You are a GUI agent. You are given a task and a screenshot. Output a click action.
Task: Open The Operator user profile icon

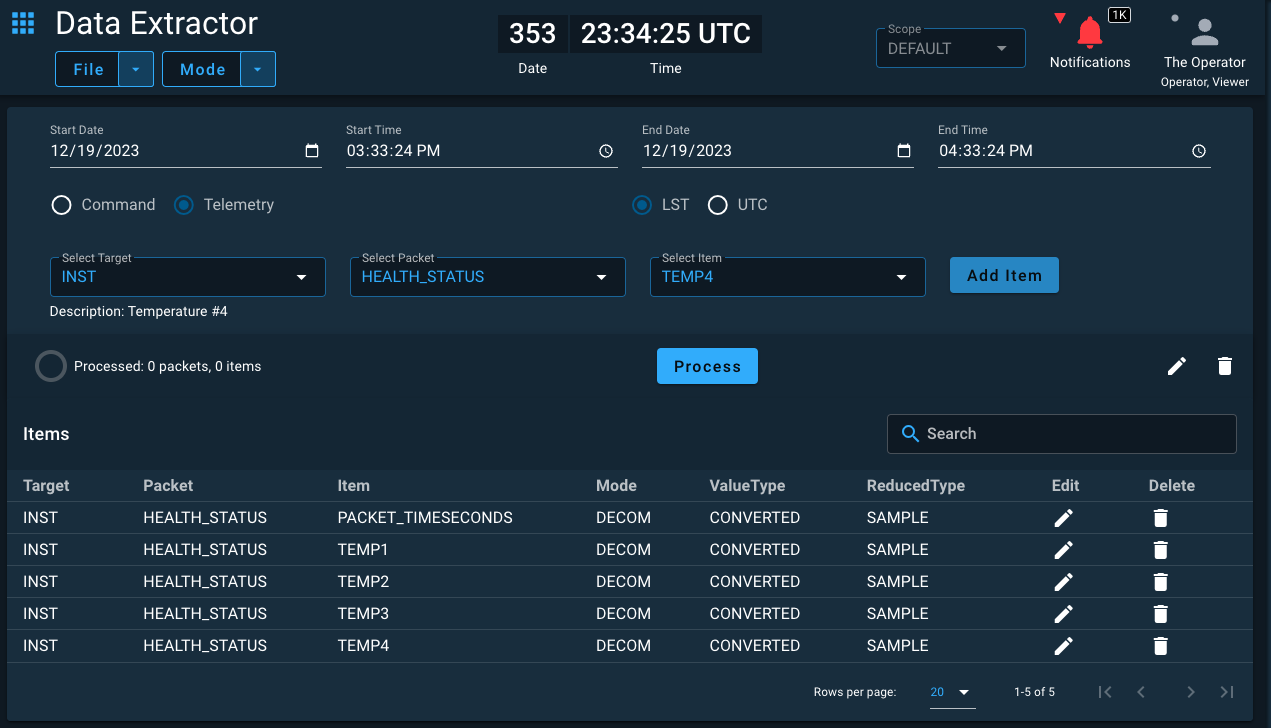[1205, 32]
